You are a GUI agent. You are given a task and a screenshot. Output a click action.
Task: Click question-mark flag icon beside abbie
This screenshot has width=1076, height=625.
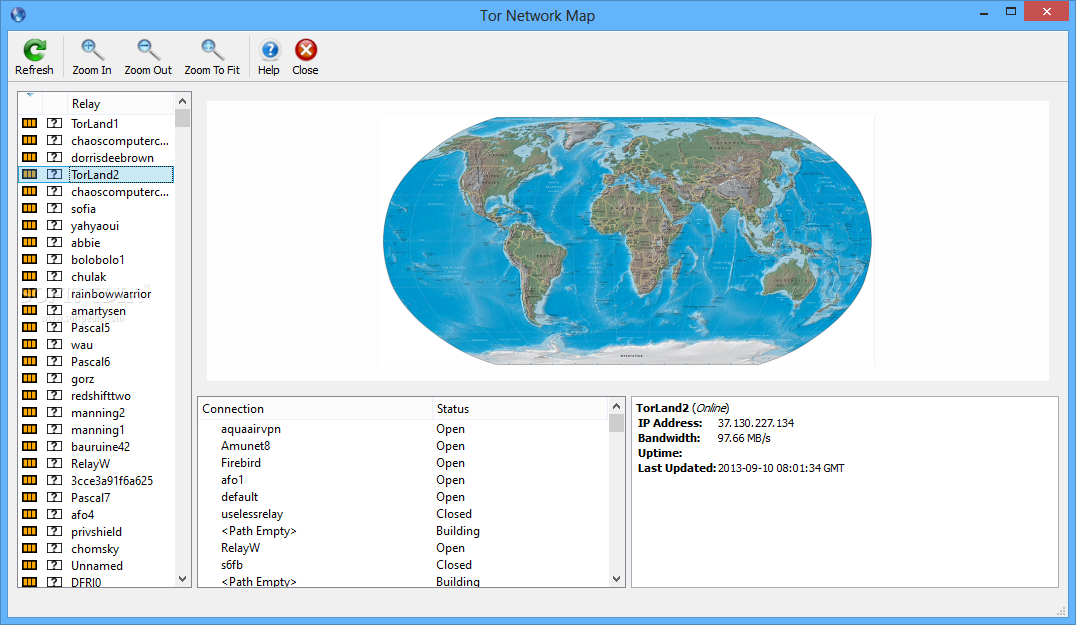(x=54, y=242)
